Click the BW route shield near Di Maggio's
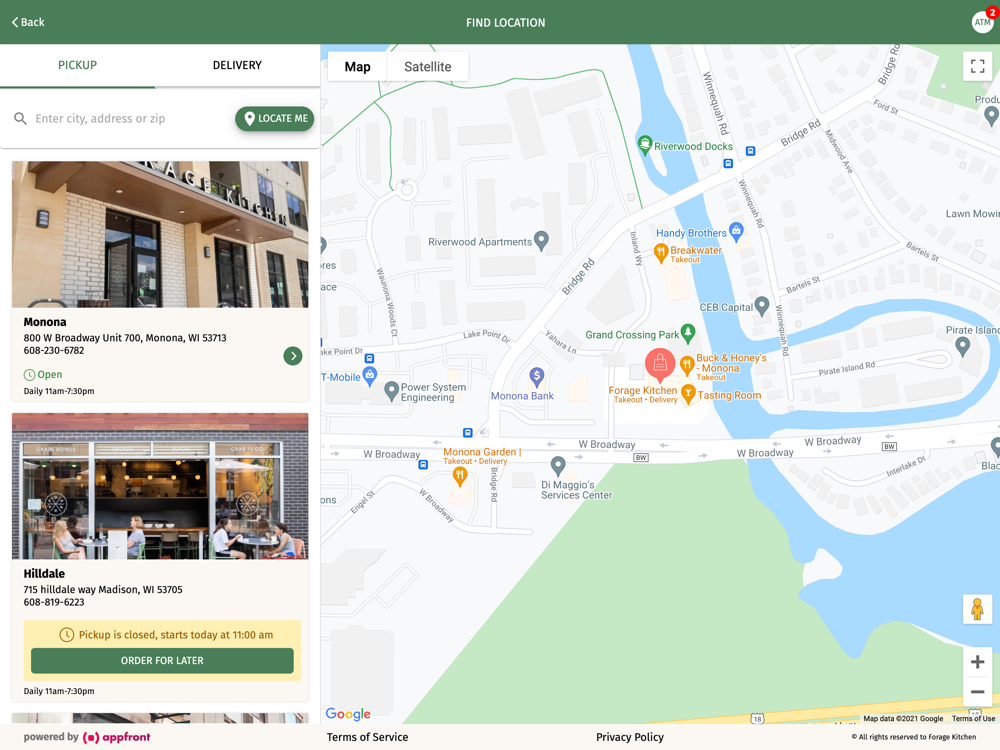The width and height of the screenshot is (1000, 750). coord(641,457)
